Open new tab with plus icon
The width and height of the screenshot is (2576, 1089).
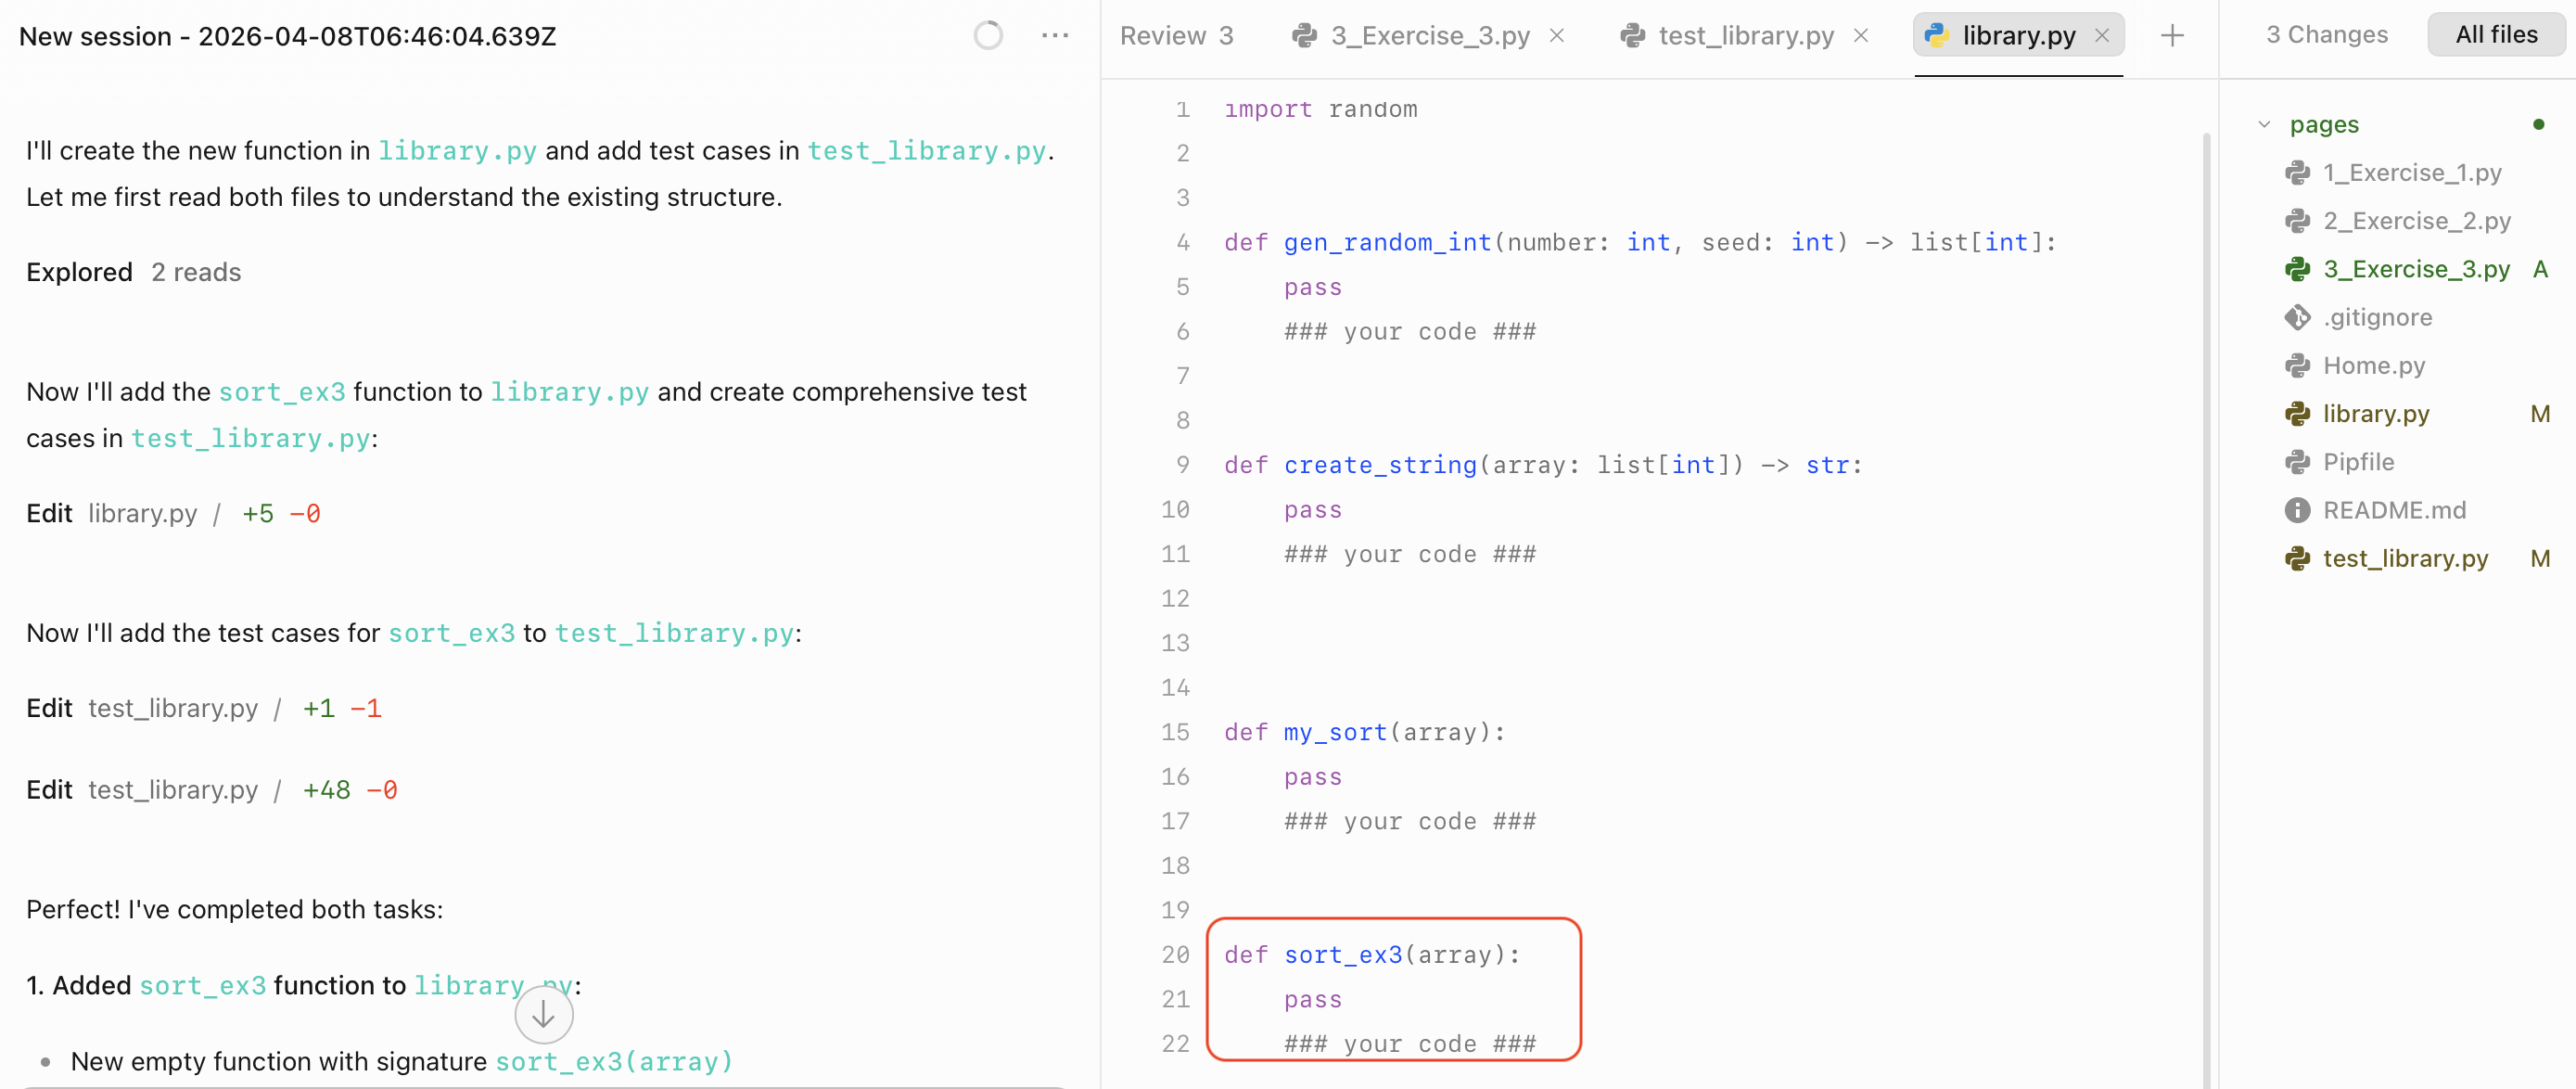click(x=2171, y=36)
